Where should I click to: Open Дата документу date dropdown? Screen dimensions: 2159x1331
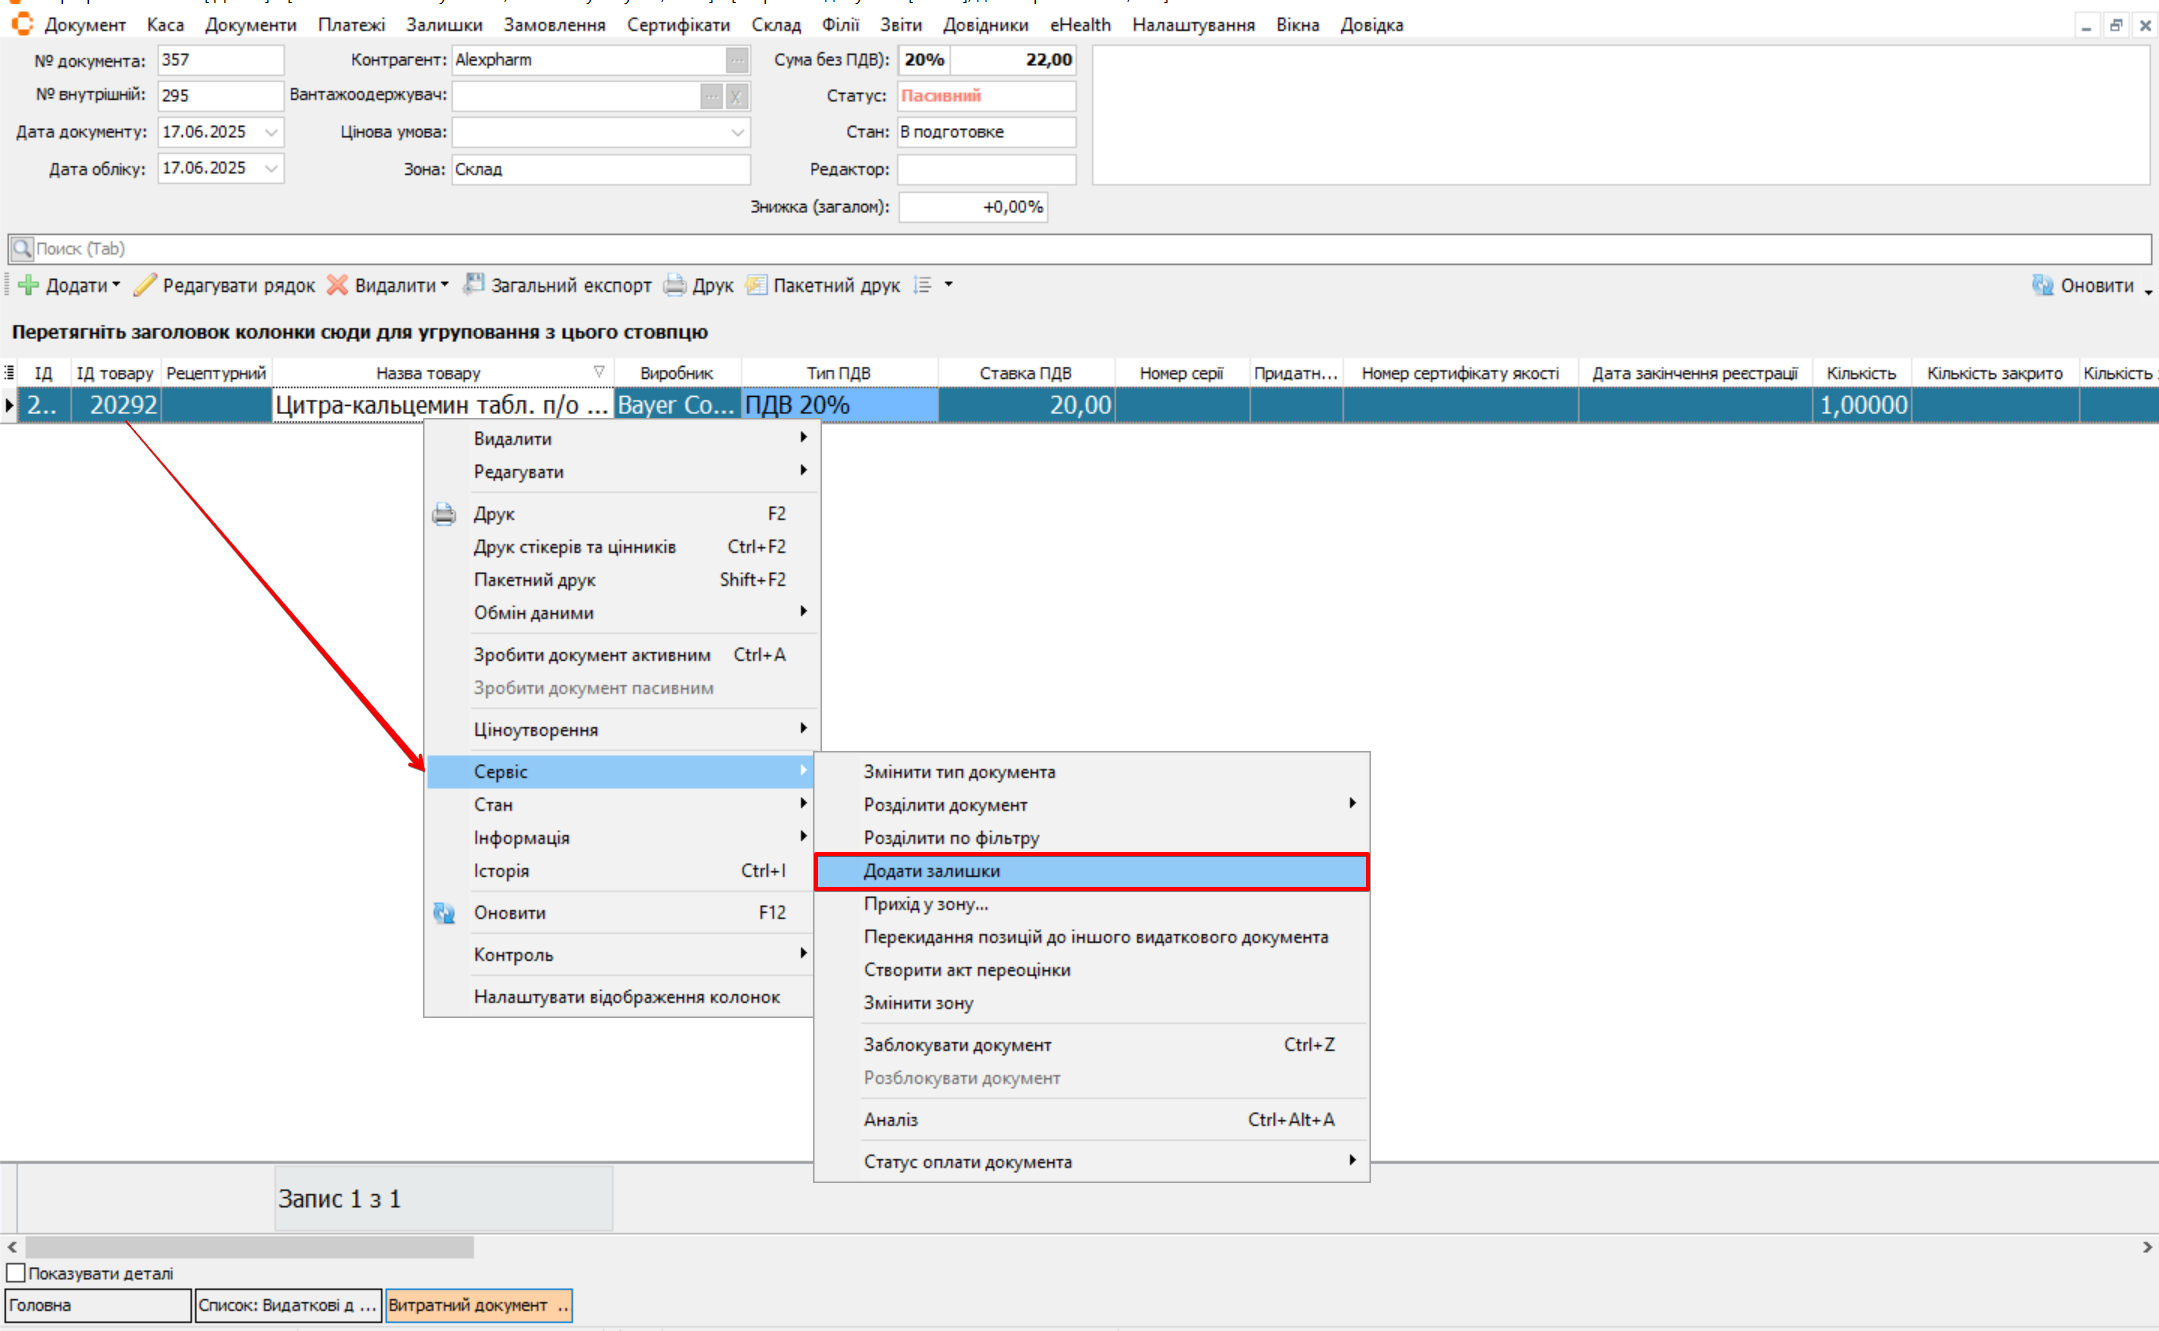point(271,132)
